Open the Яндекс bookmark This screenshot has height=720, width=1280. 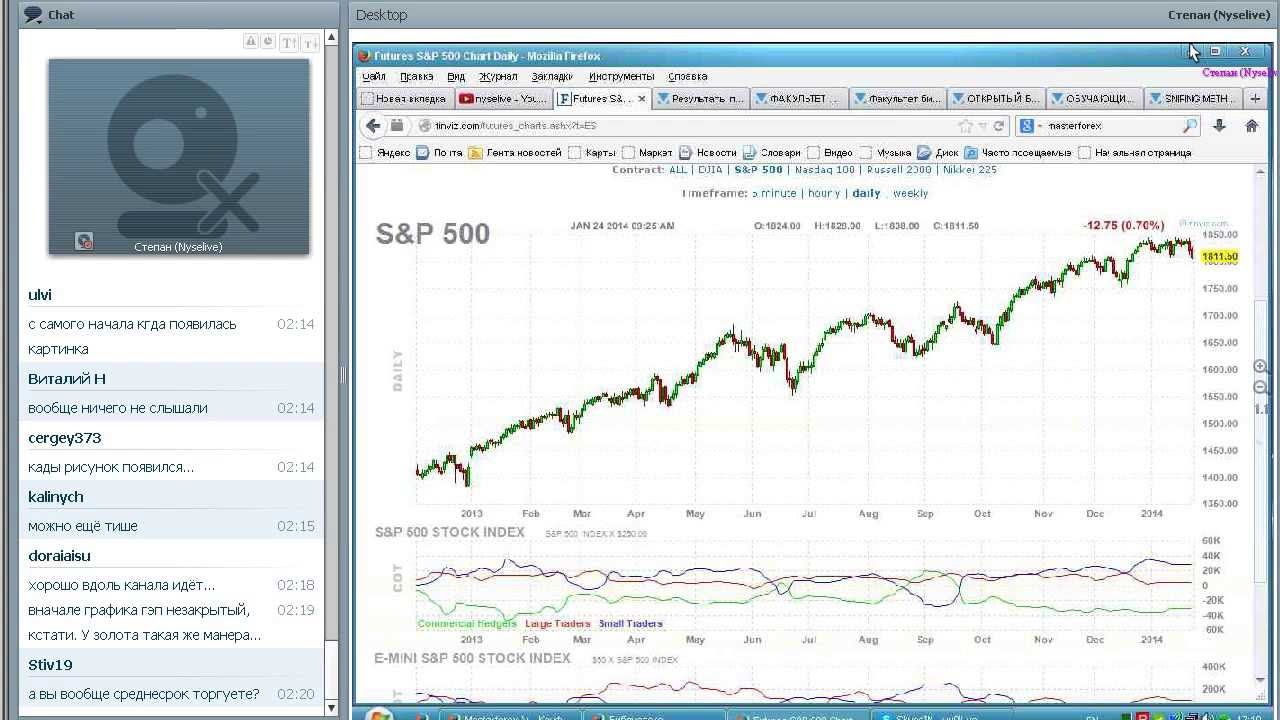click(x=385, y=153)
